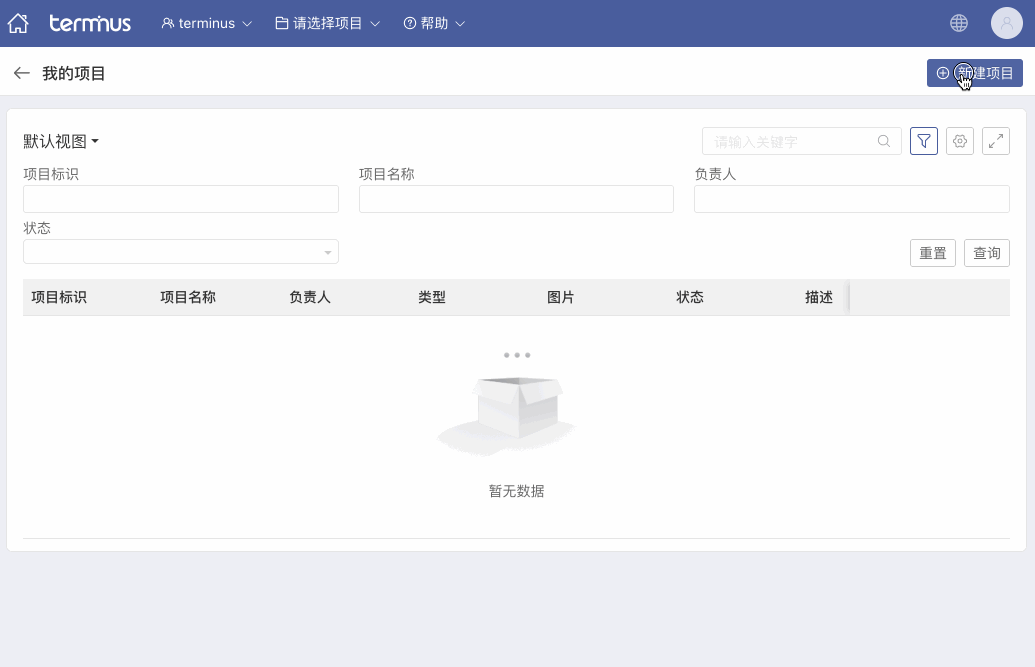This screenshot has height=667, width=1035.
Task: Click the Terminus logo
Action: [90, 23]
